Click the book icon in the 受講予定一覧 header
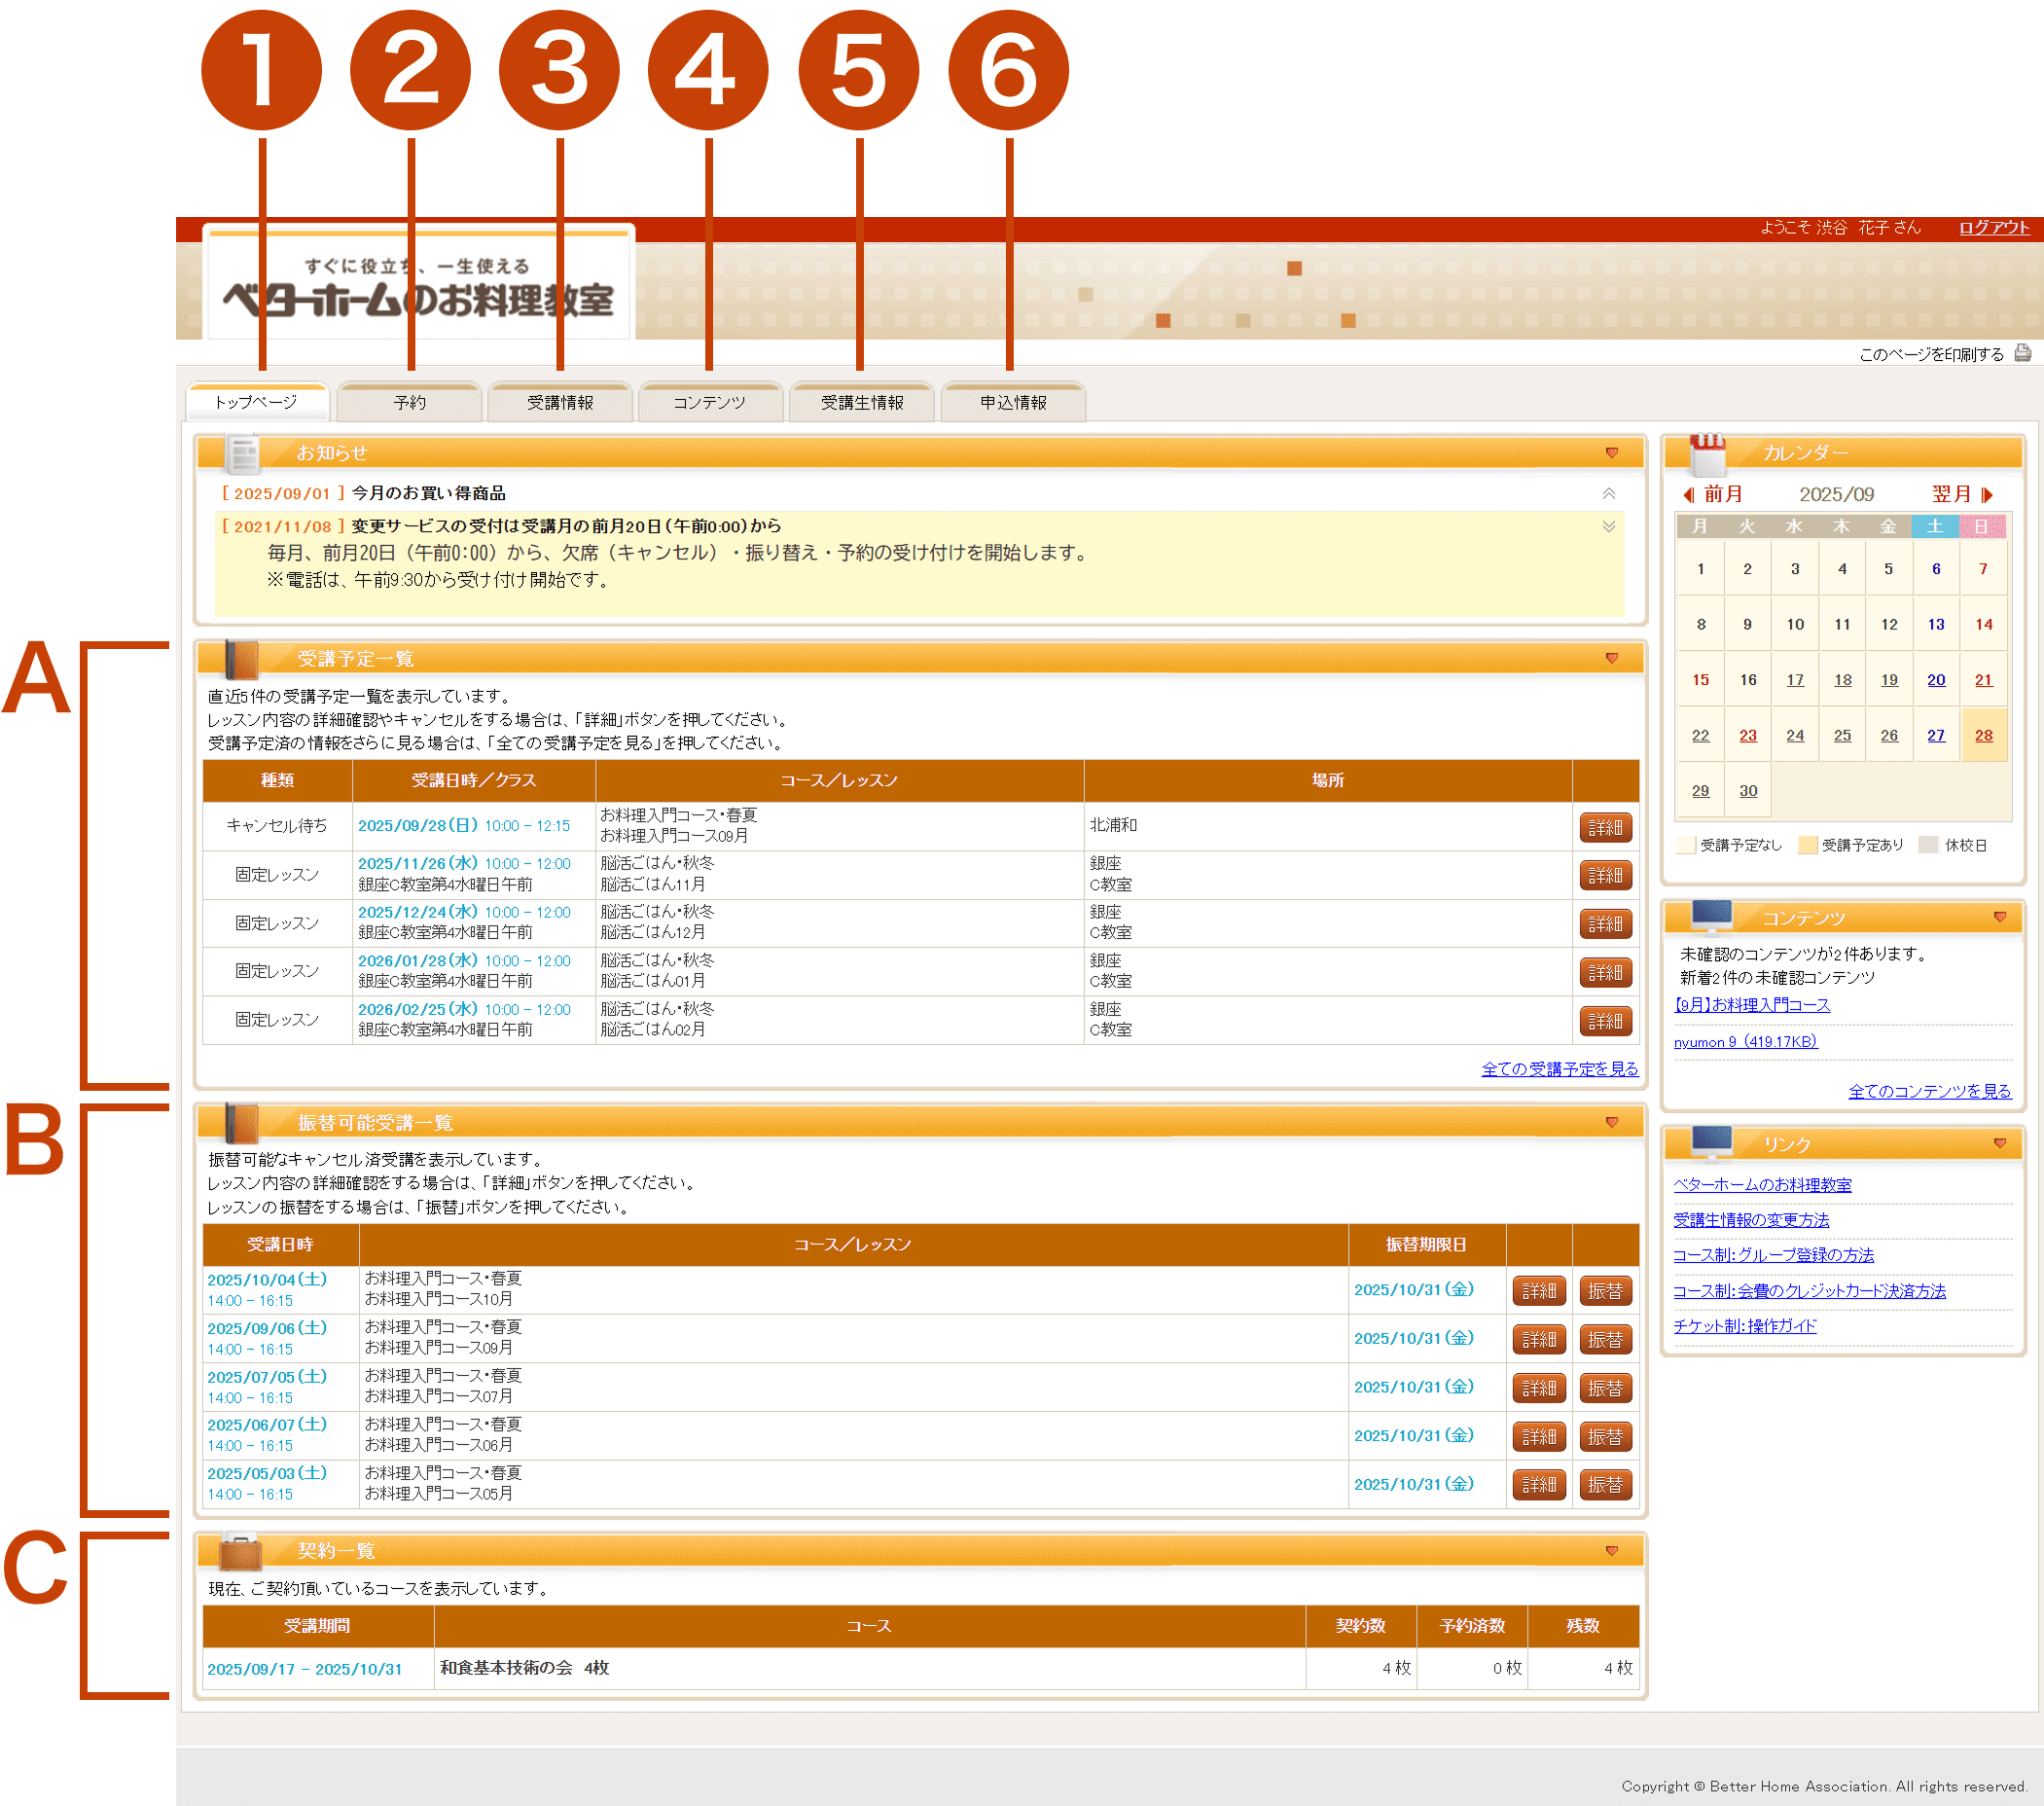 click(241, 659)
